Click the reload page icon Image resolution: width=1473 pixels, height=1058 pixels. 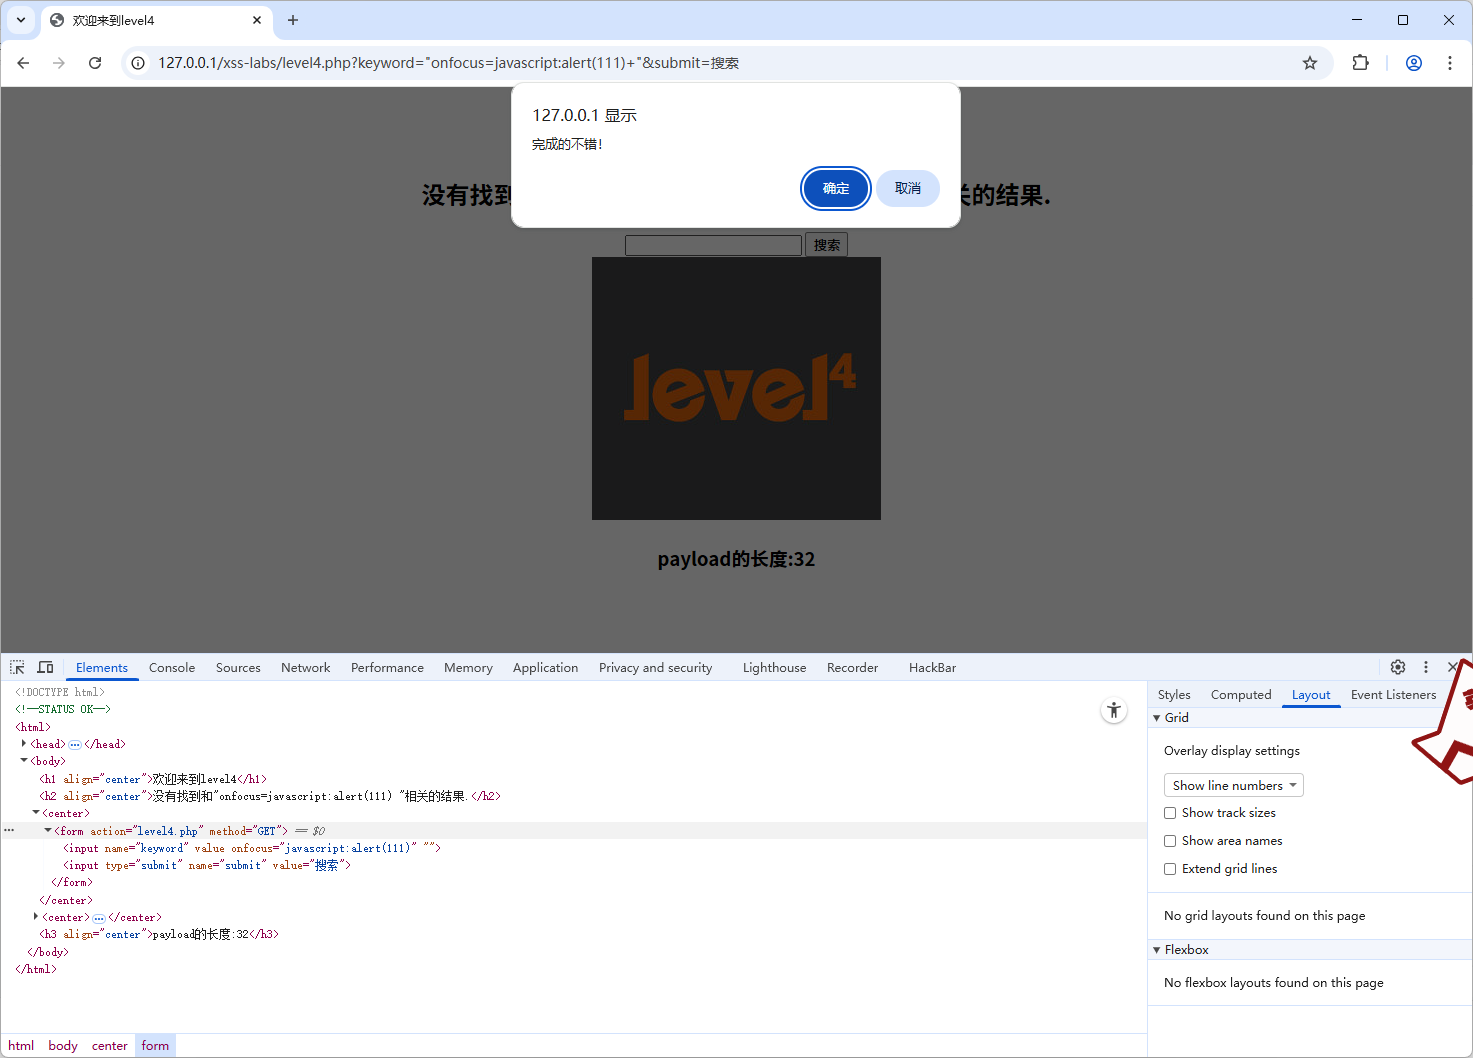[x=95, y=62]
